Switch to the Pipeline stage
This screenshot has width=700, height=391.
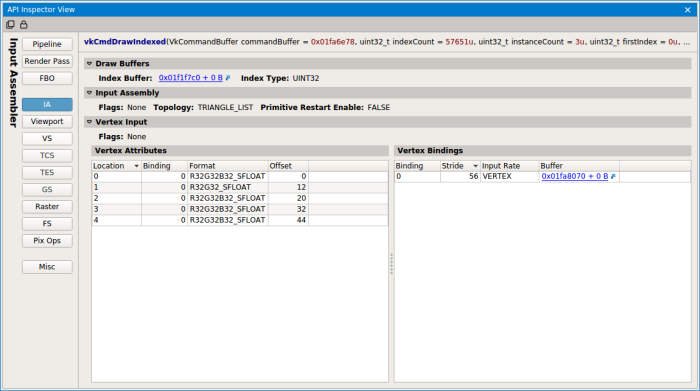[47, 44]
